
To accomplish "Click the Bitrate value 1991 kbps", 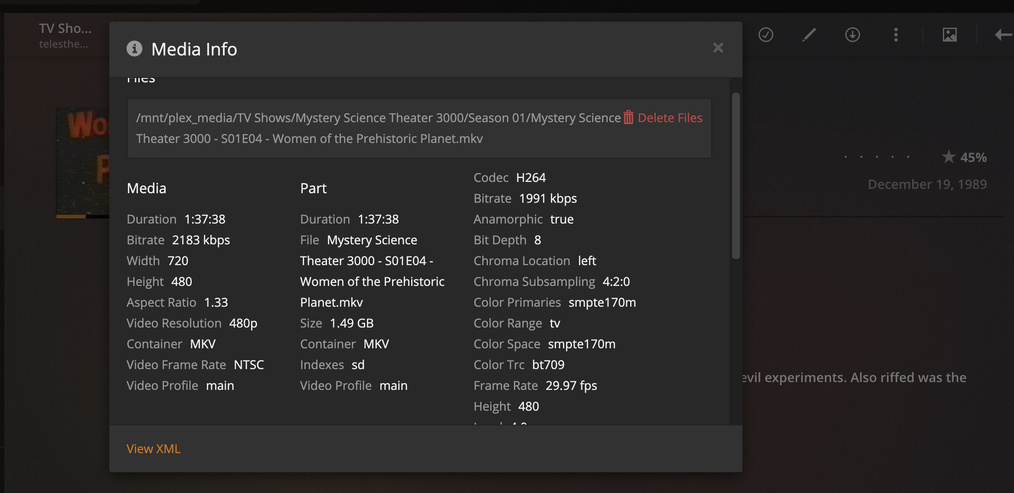I will (548, 198).
